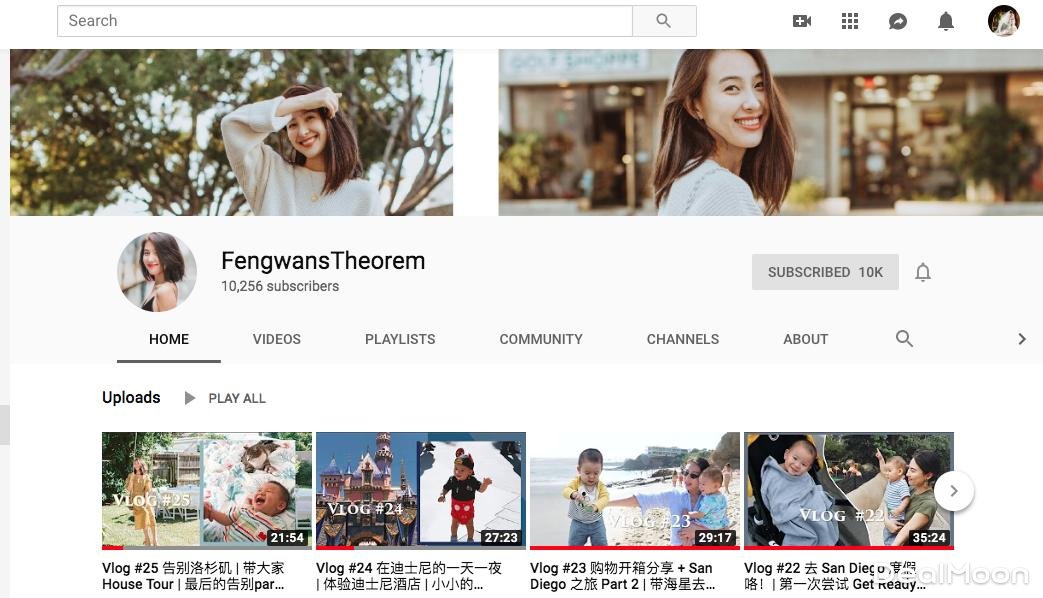Click the Uploads section heading link
Viewport: 1043px width, 598px height.
pos(131,398)
